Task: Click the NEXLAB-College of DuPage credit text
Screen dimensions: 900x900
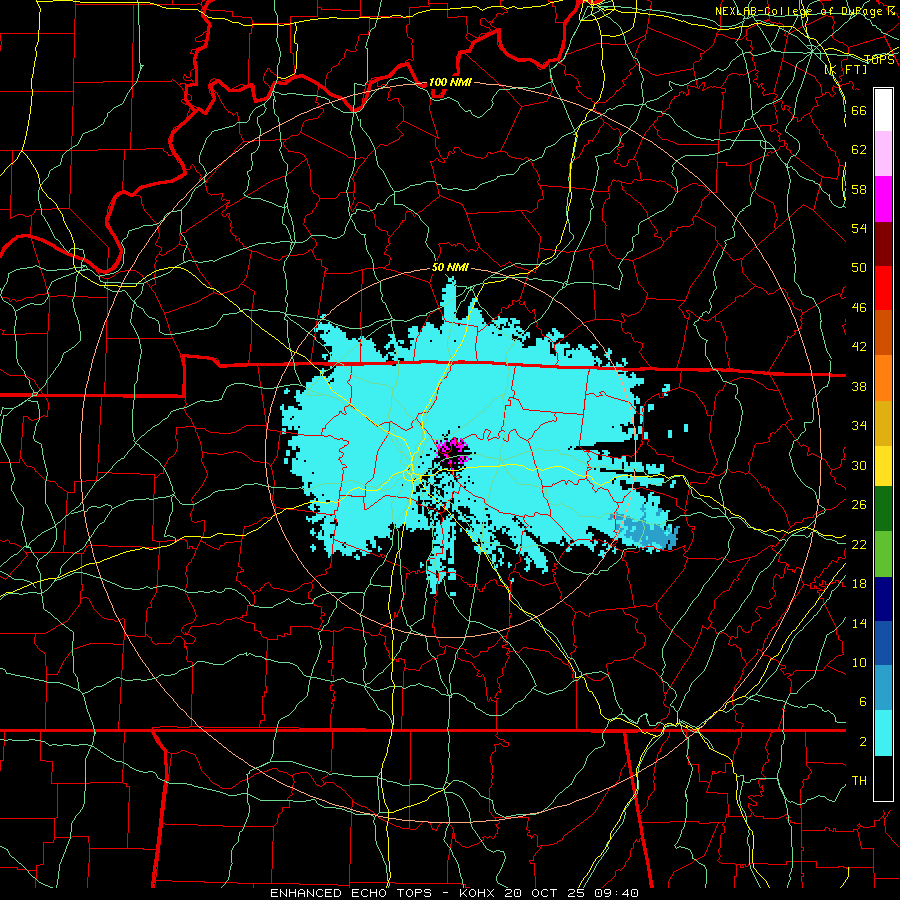Action: point(804,11)
